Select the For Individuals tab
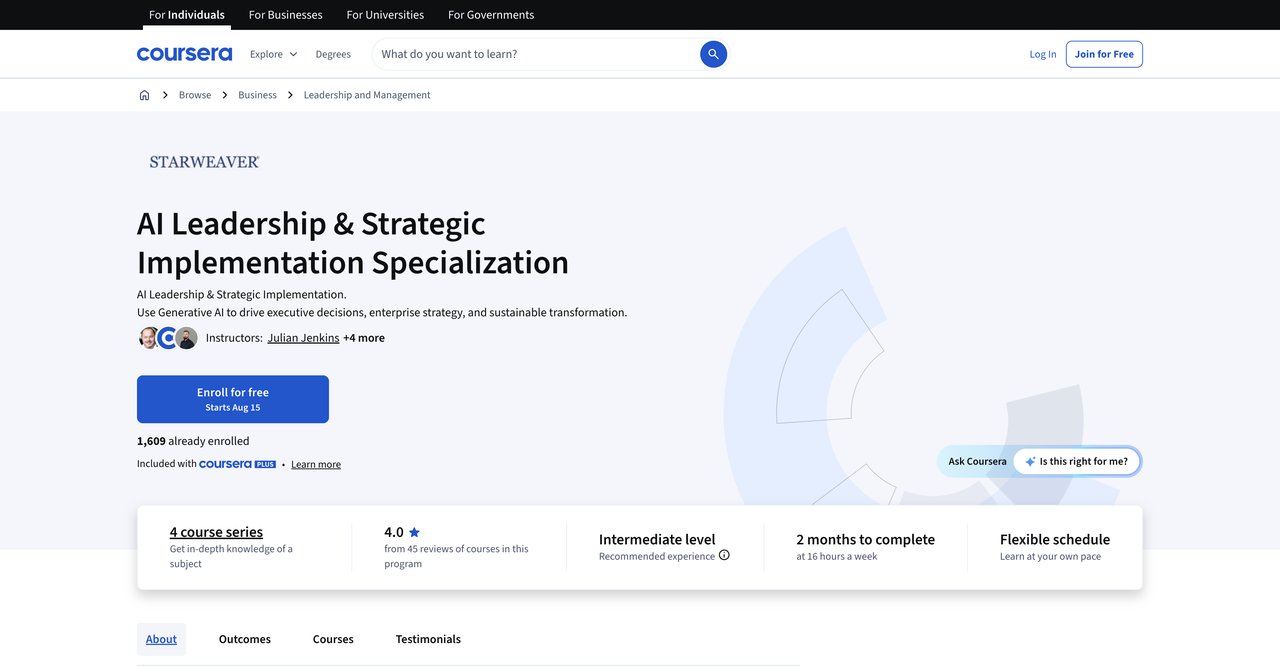Viewport: 1280px width, 670px height. (187, 15)
